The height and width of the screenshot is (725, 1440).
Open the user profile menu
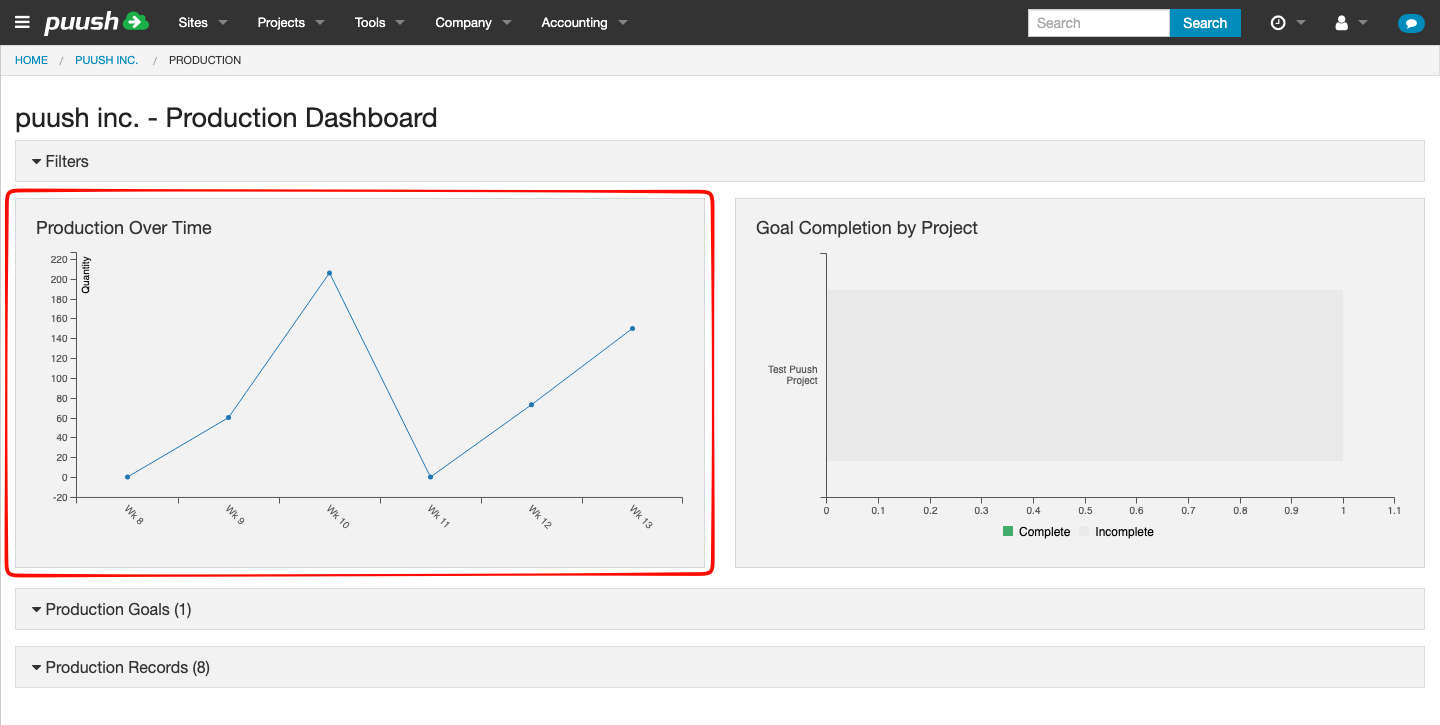click(1350, 23)
